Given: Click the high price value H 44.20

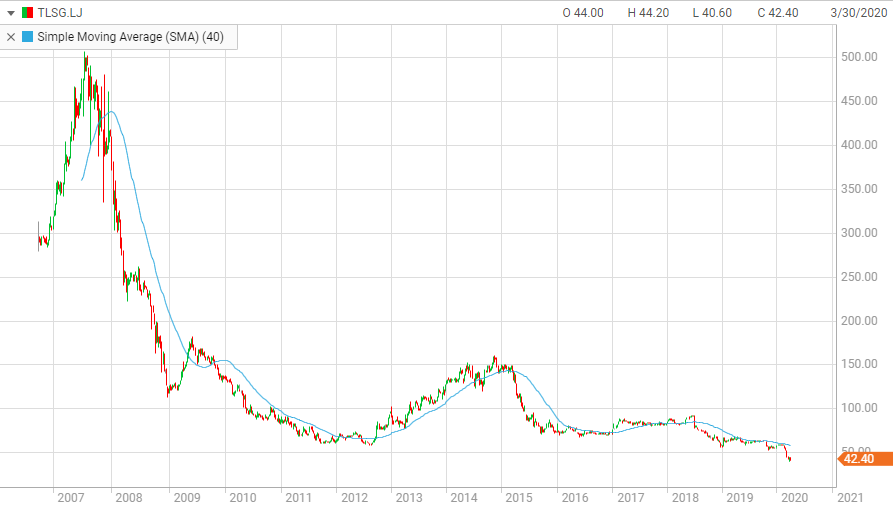Looking at the screenshot, I should [x=644, y=13].
